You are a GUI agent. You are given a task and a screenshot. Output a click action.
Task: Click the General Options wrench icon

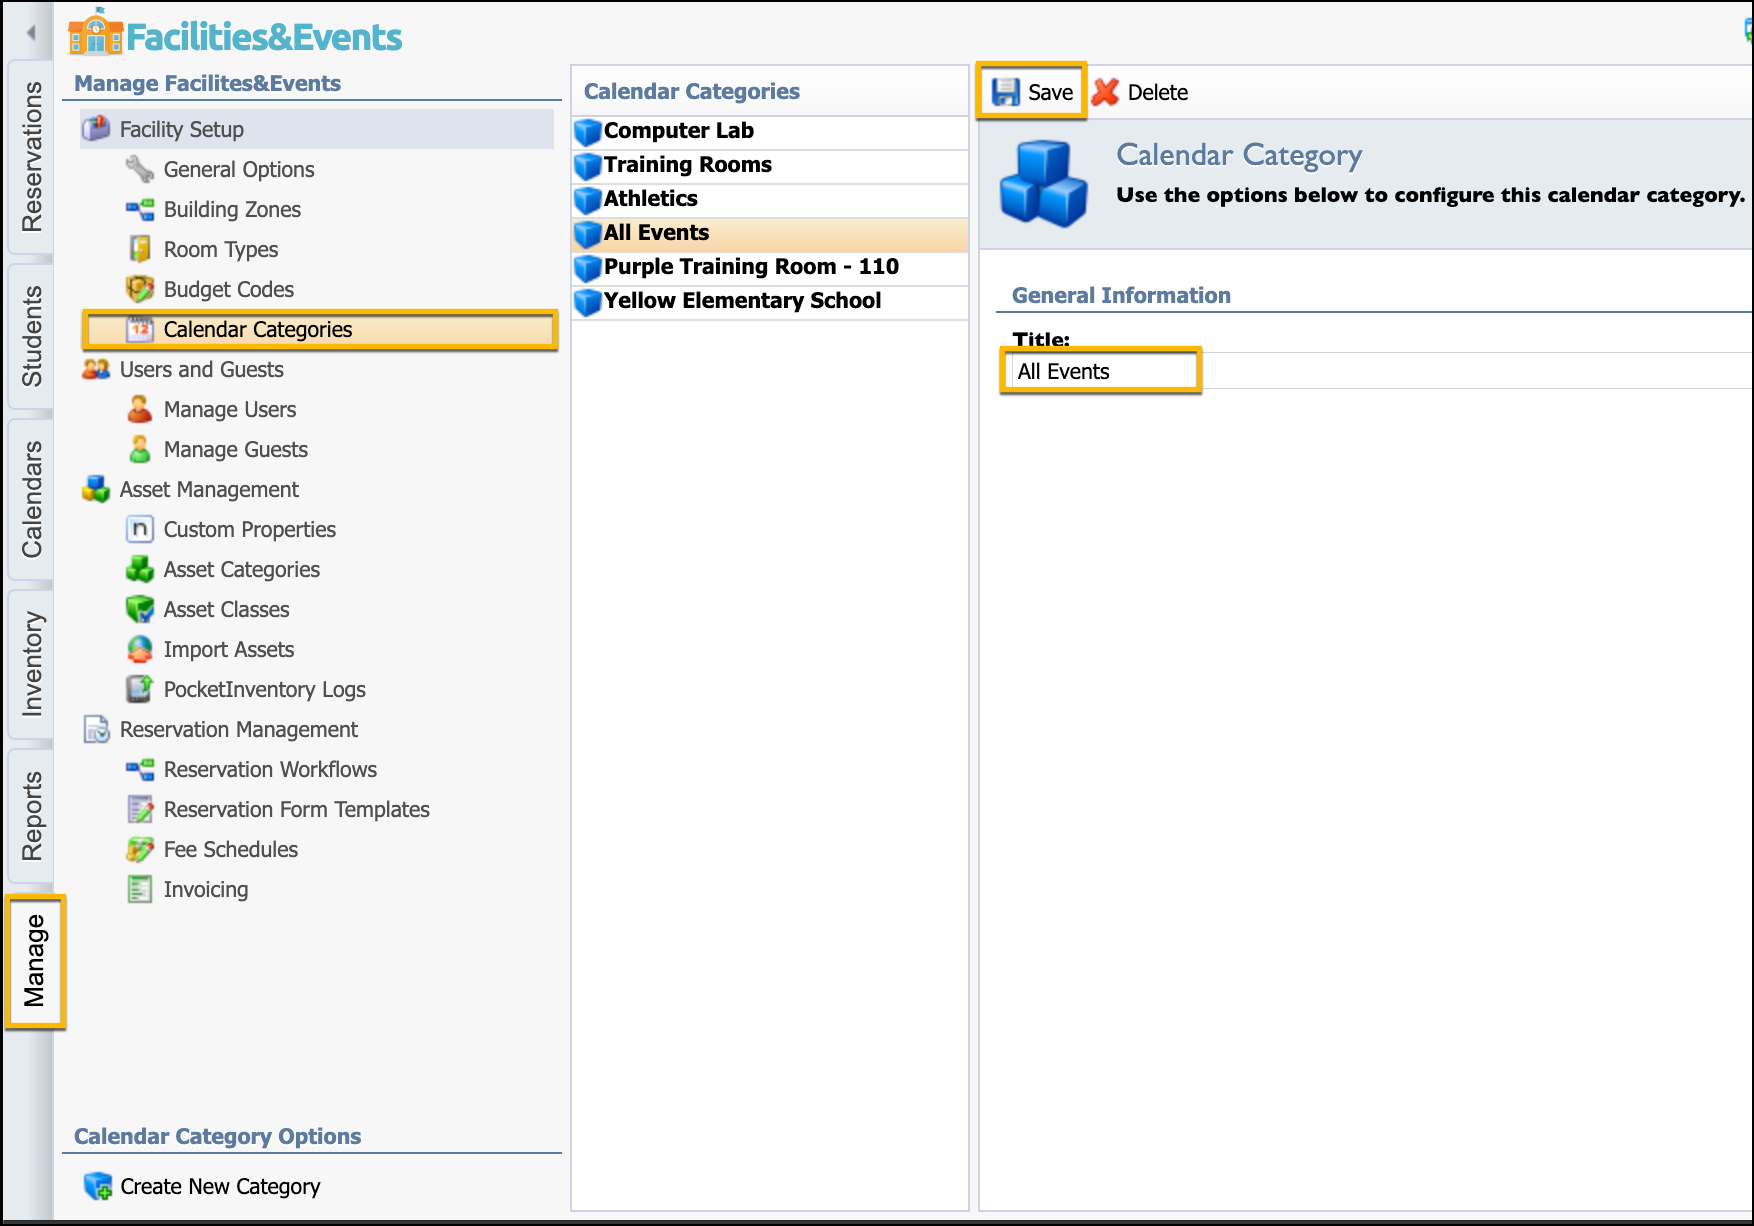coord(140,169)
